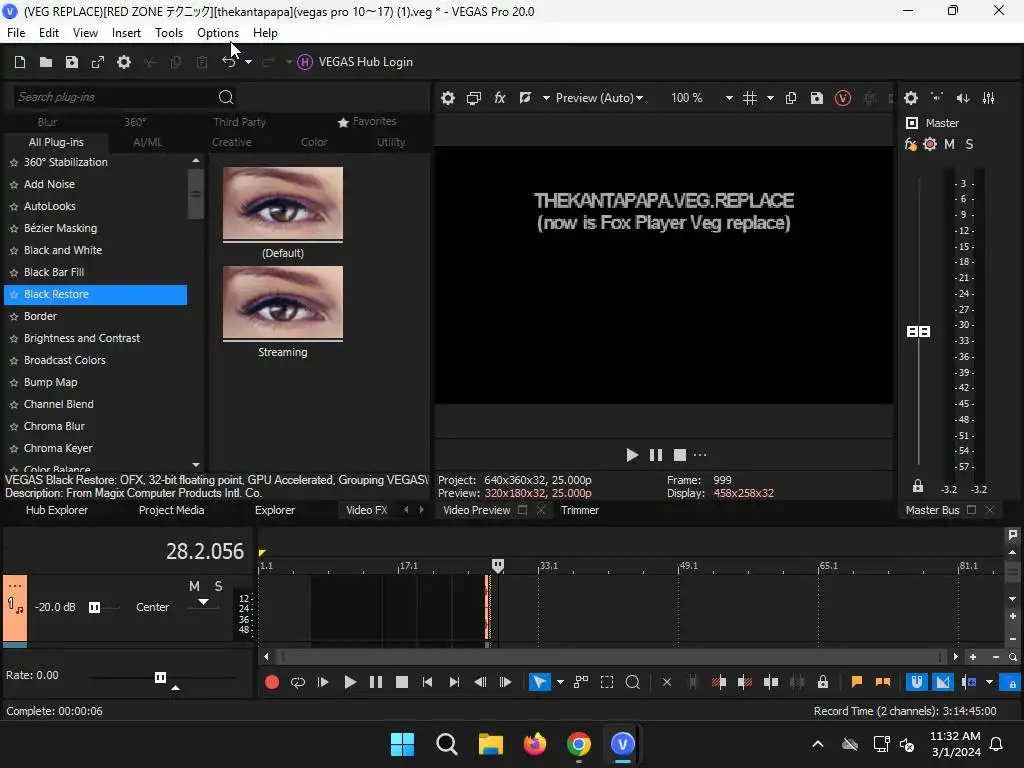Viewport: 1024px width, 768px height.
Task: Open project Properties gear in main toolbar
Action: [123, 62]
